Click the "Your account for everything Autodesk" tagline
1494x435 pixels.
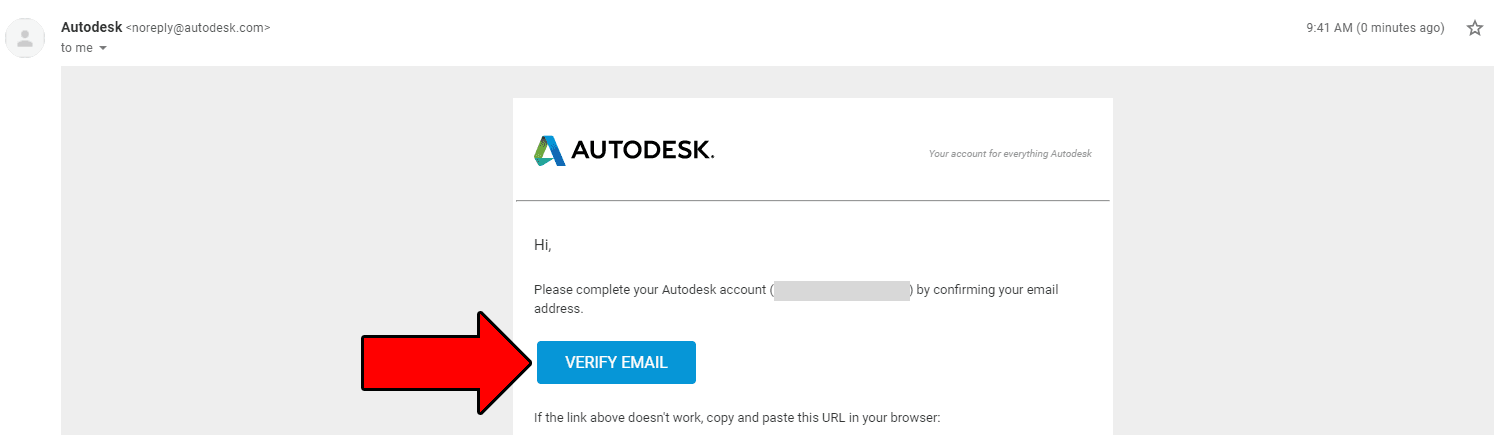pyautogui.click(x=1010, y=154)
